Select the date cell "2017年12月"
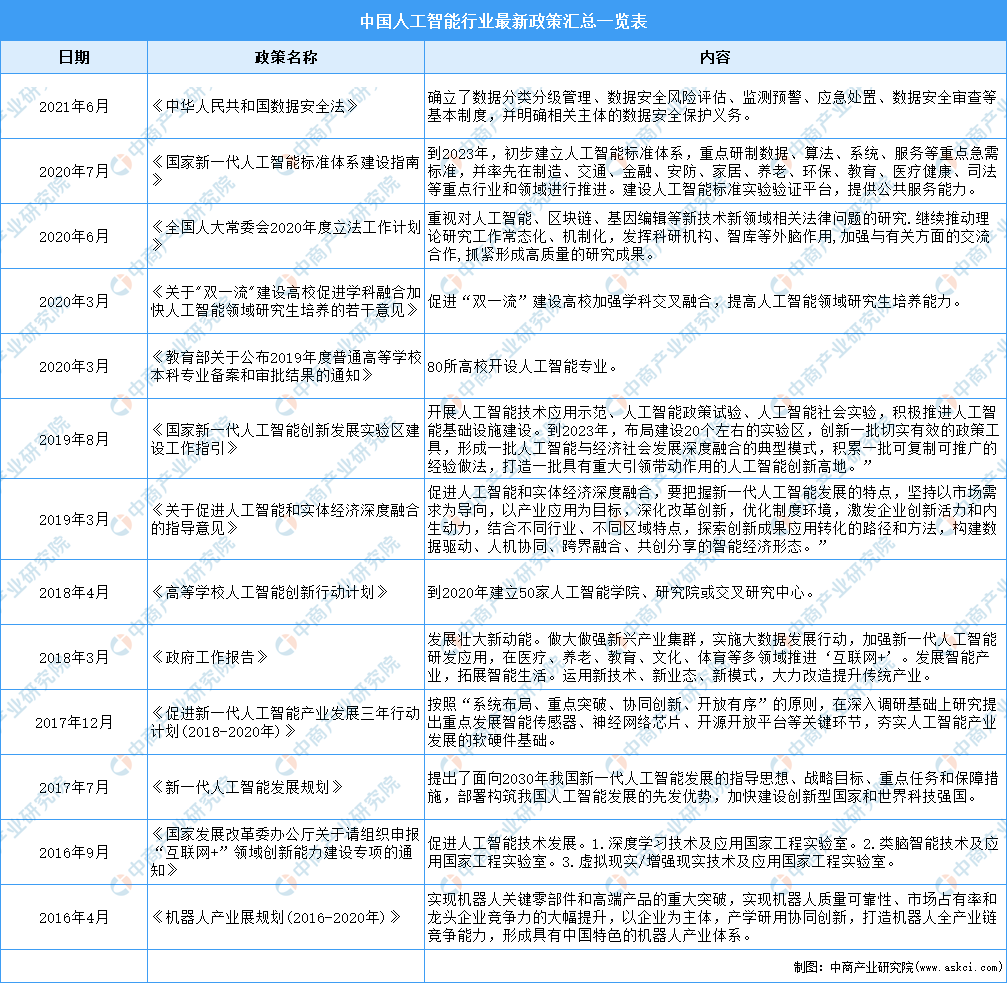Image resolution: width=1007 pixels, height=983 pixels. pos(74,722)
